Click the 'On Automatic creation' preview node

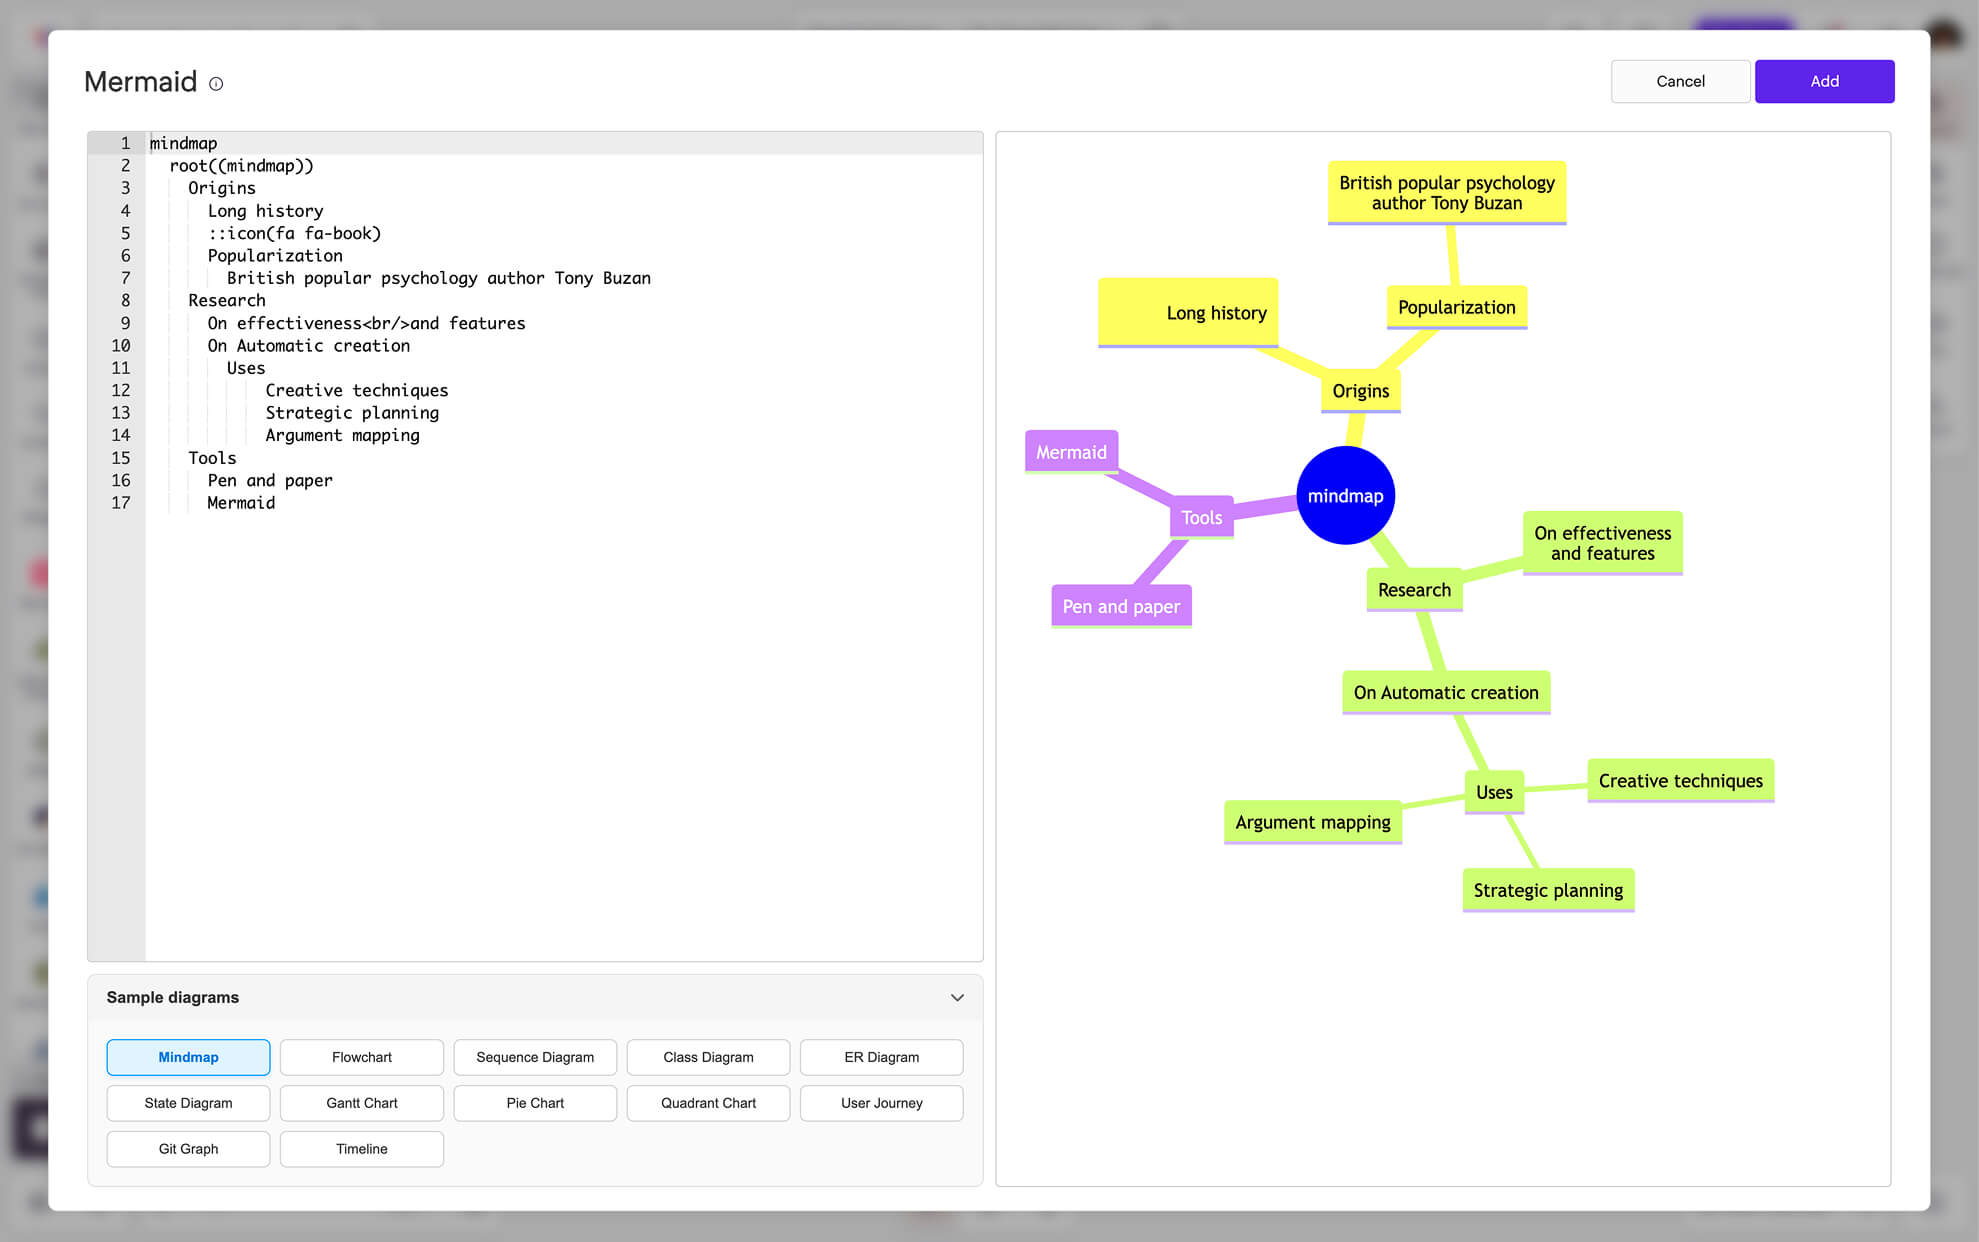[x=1446, y=692]
